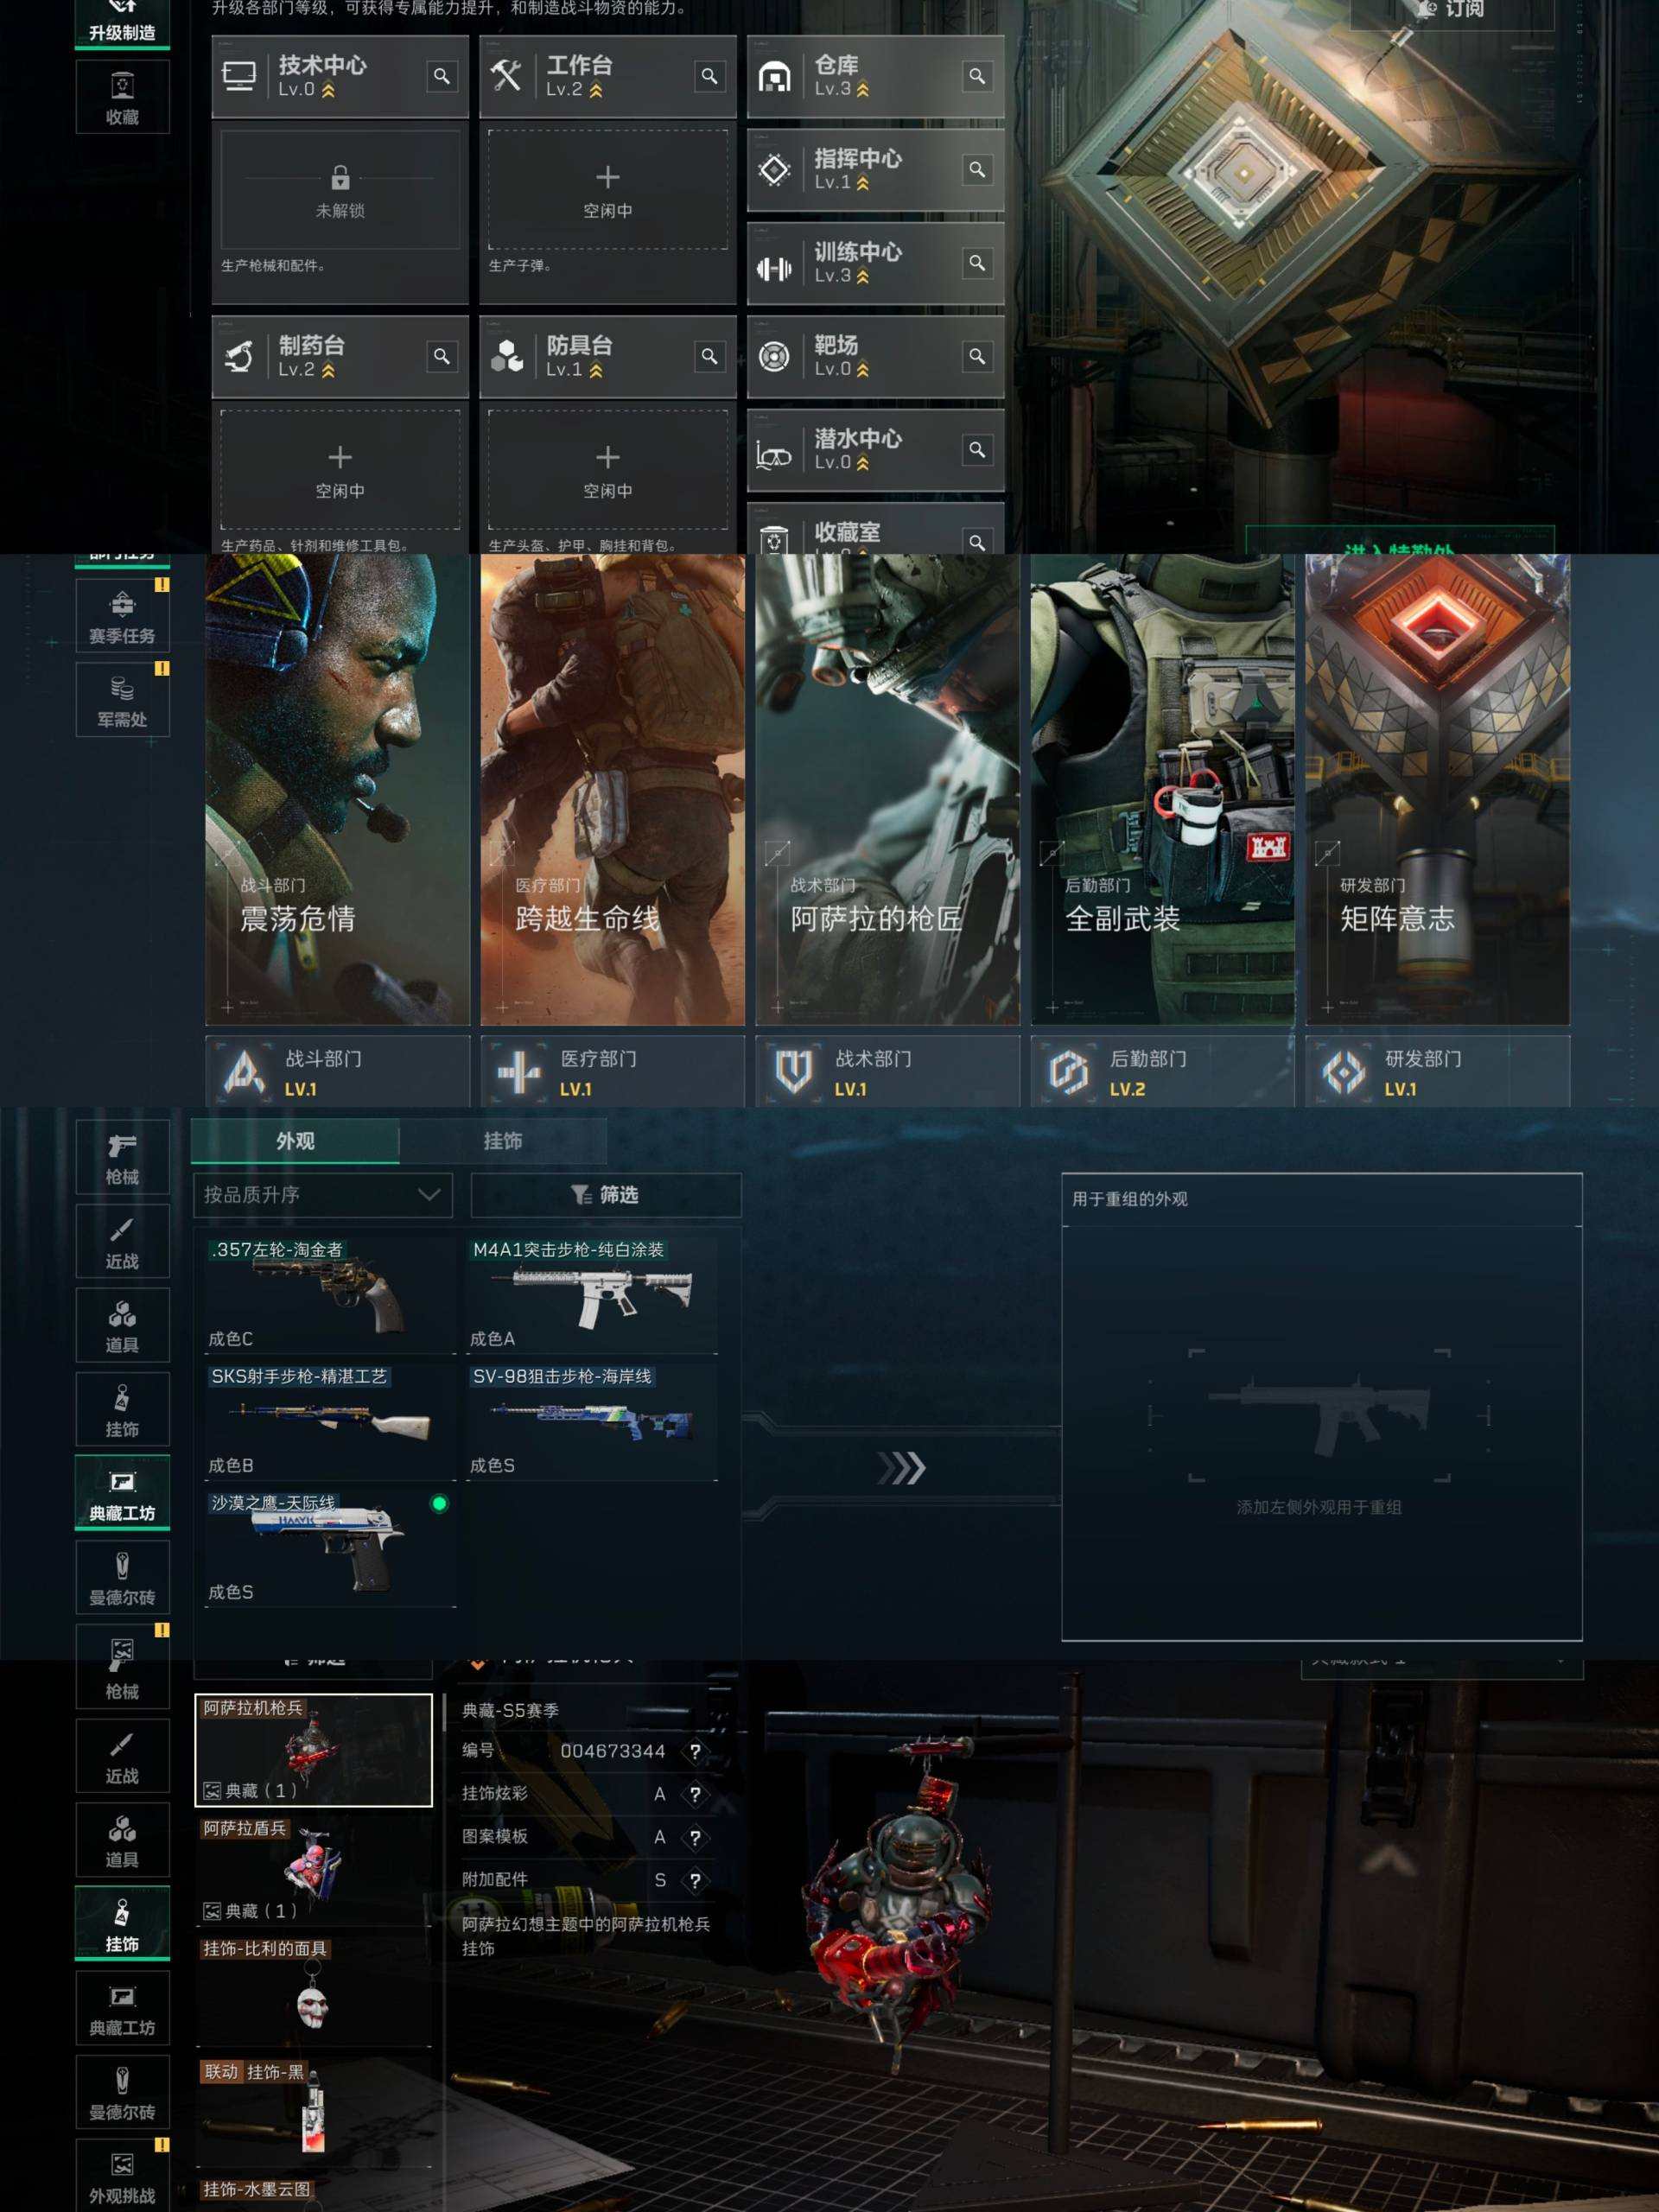This screenshot has height=2212, width=1659.
Task: Open 军需处 in the sidebar
Action: [x=122, y=700]
